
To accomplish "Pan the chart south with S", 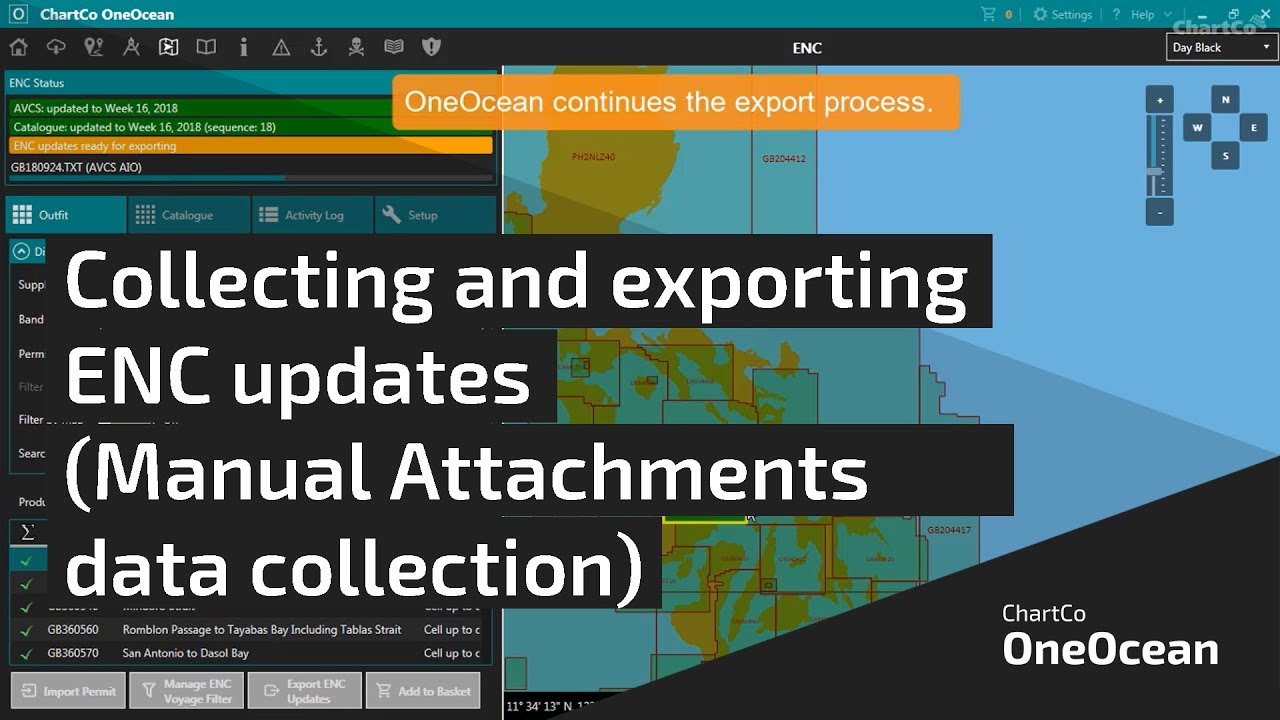I will pyautogui.click(x=1225, y=155).
